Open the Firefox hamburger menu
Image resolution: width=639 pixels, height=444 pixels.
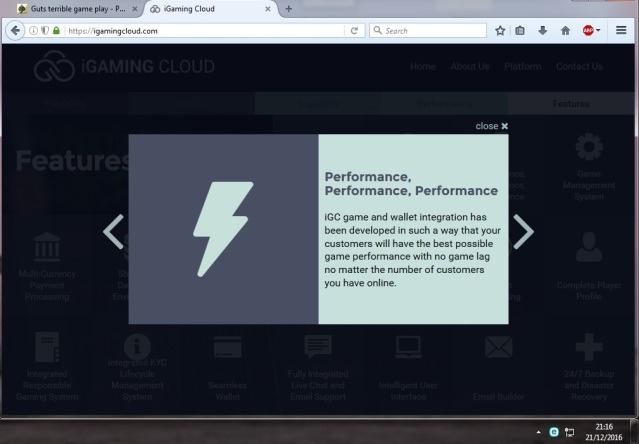click(x=621, y=30)
